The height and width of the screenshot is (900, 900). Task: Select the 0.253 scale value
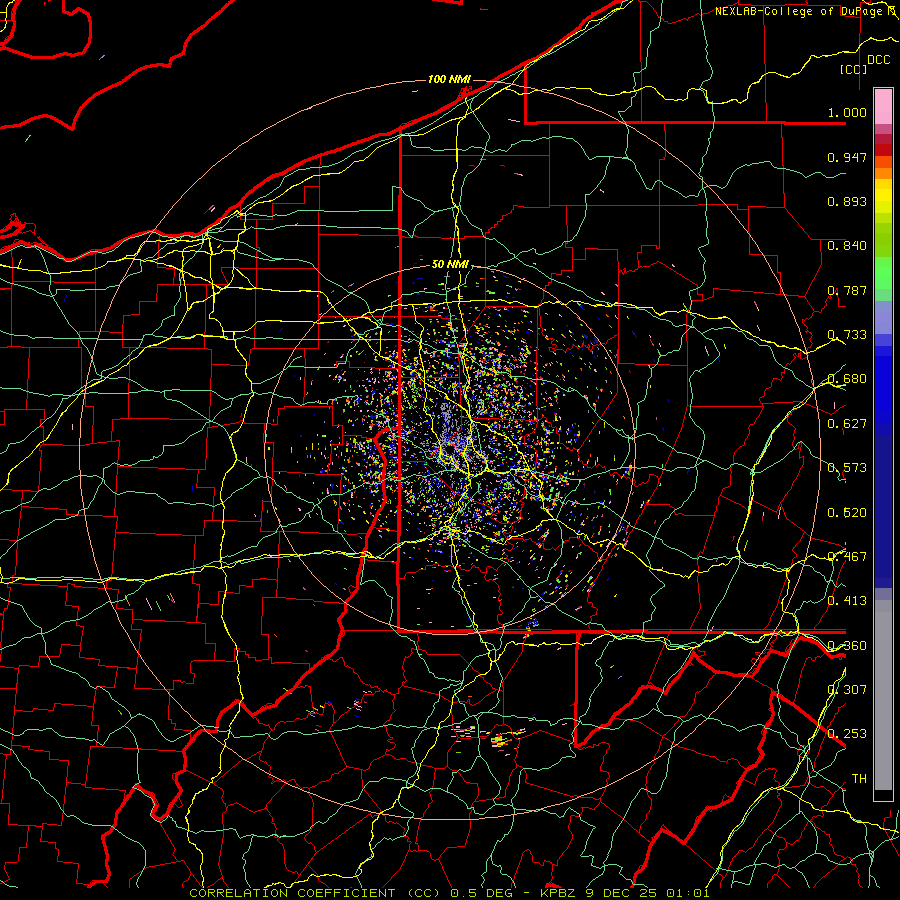click(x=847, y=734)
